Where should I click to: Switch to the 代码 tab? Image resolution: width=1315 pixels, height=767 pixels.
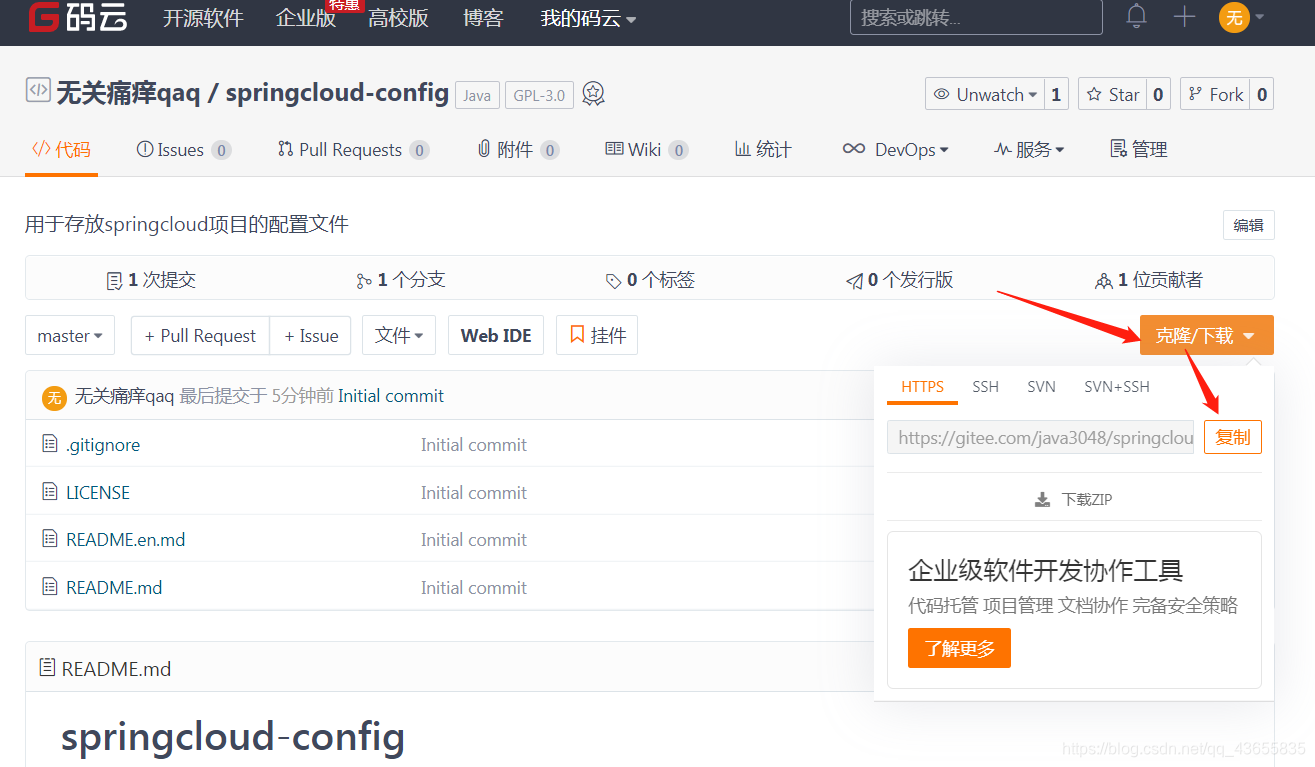point(61,149)
